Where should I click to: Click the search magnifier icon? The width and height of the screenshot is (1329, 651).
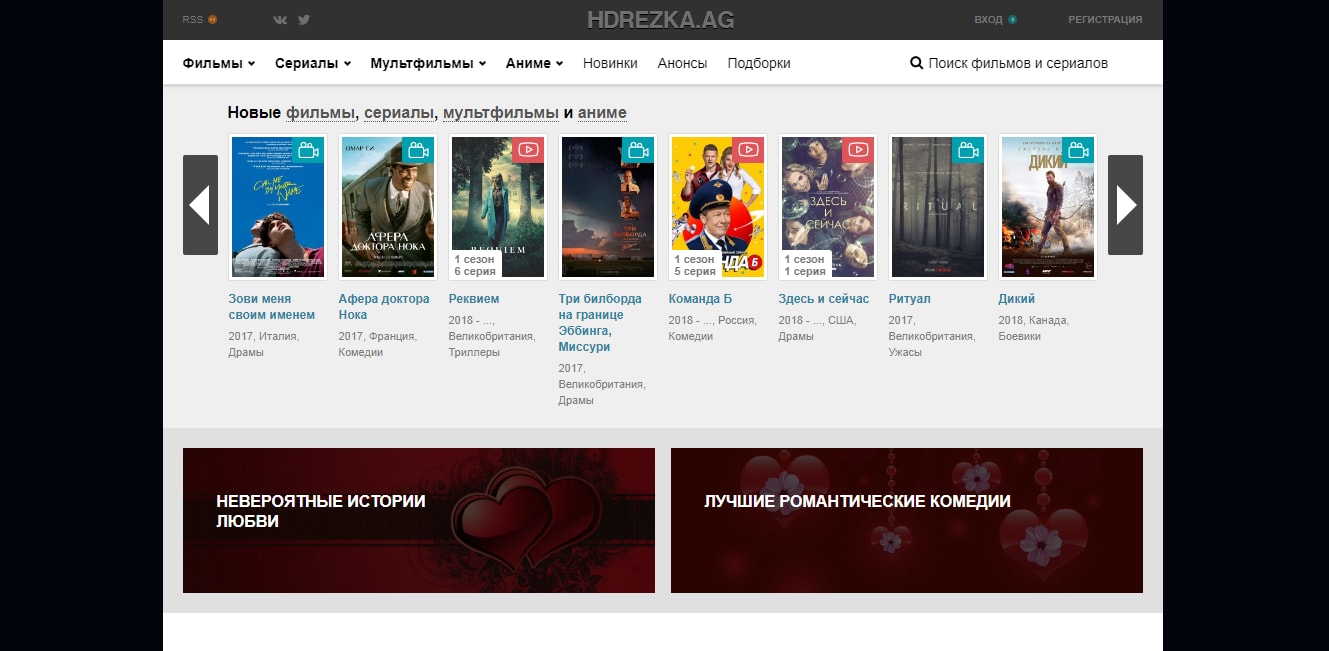click(916, 63)
